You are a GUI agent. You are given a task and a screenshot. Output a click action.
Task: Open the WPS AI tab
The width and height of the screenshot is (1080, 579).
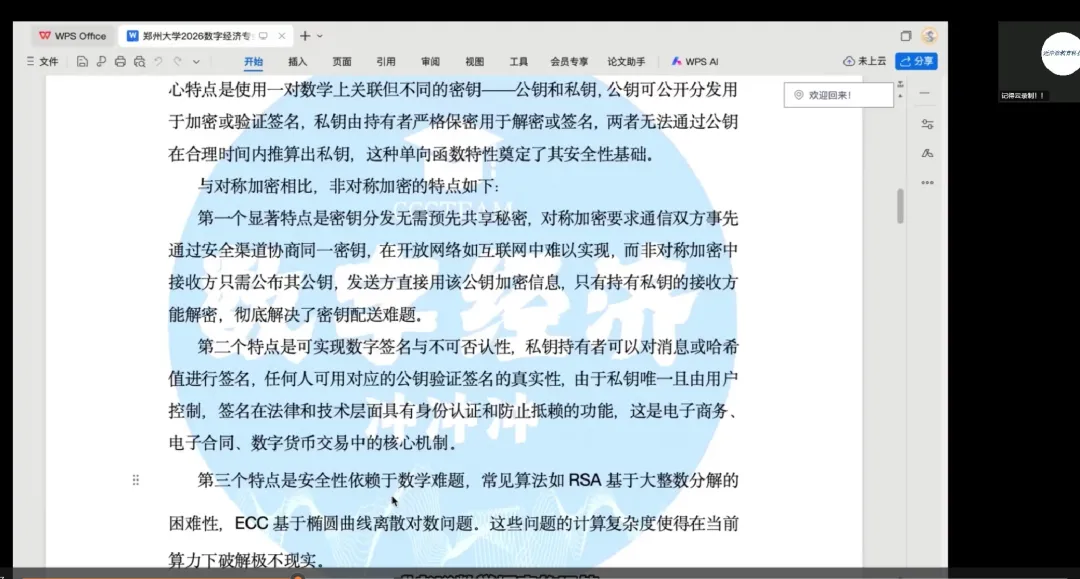coord(695,61)
